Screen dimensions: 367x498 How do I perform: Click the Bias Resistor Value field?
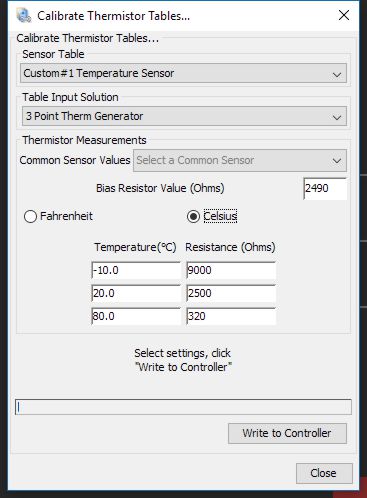point(325,188)
